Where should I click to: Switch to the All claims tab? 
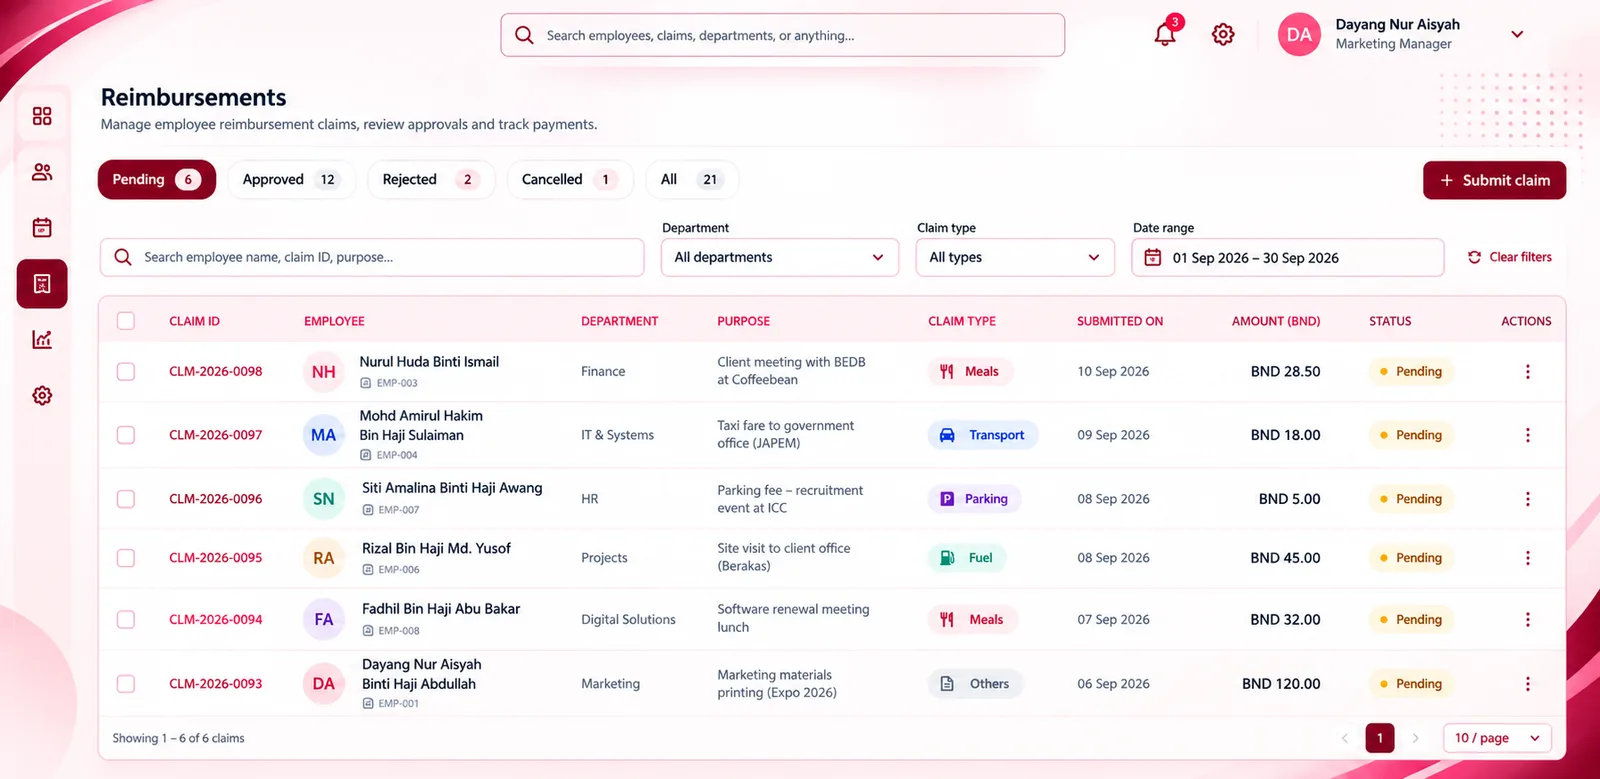click(x=692, y=180)
